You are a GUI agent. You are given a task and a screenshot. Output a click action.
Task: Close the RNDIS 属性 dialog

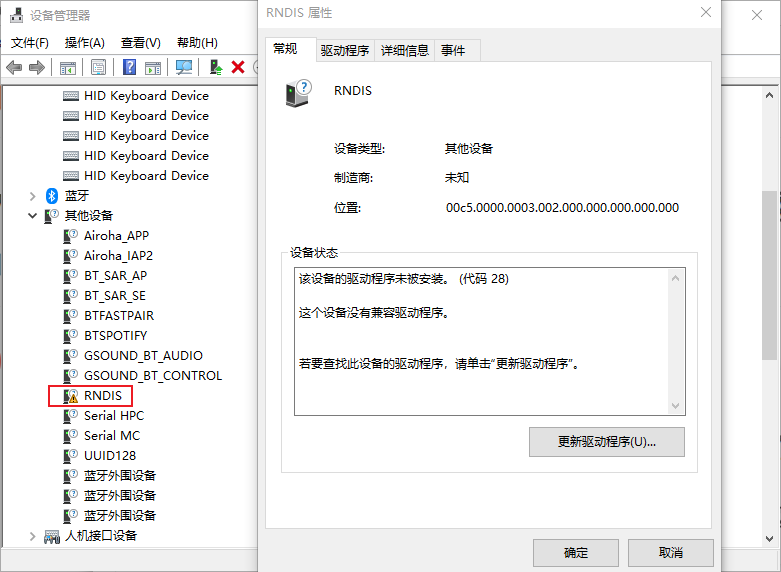(x=706, y=12)
